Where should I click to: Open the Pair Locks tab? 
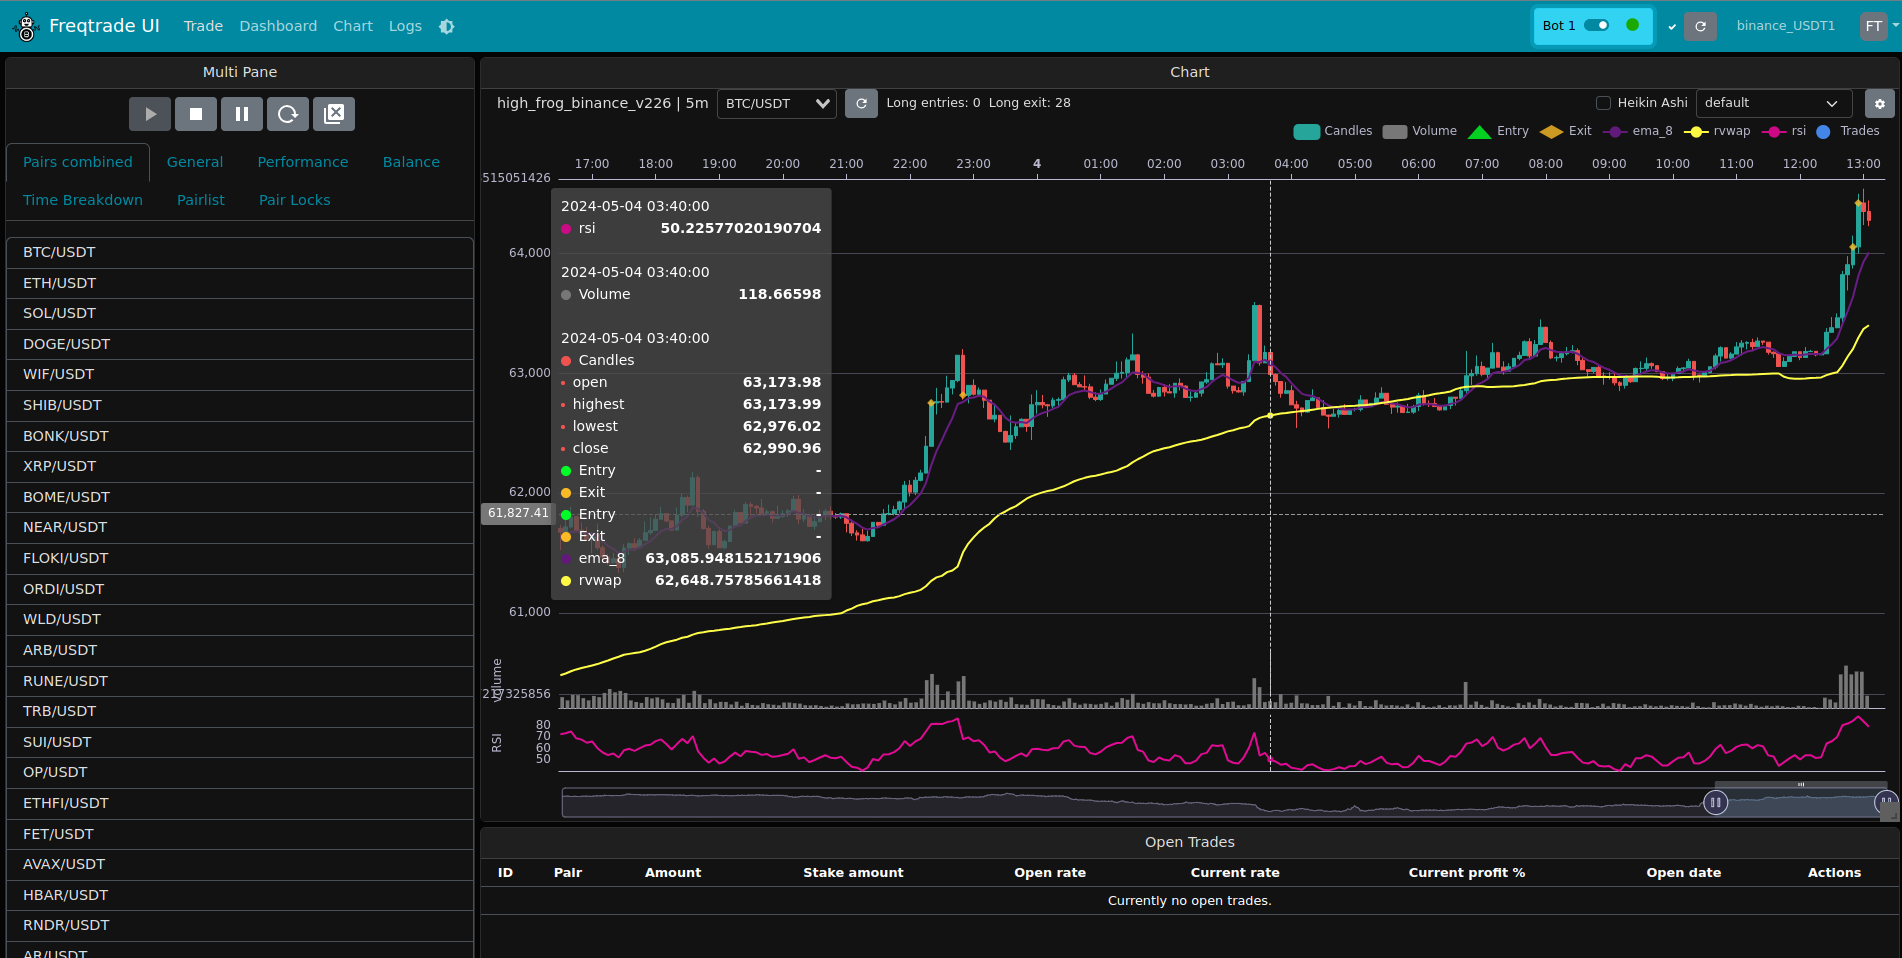(x=293, y=200)
